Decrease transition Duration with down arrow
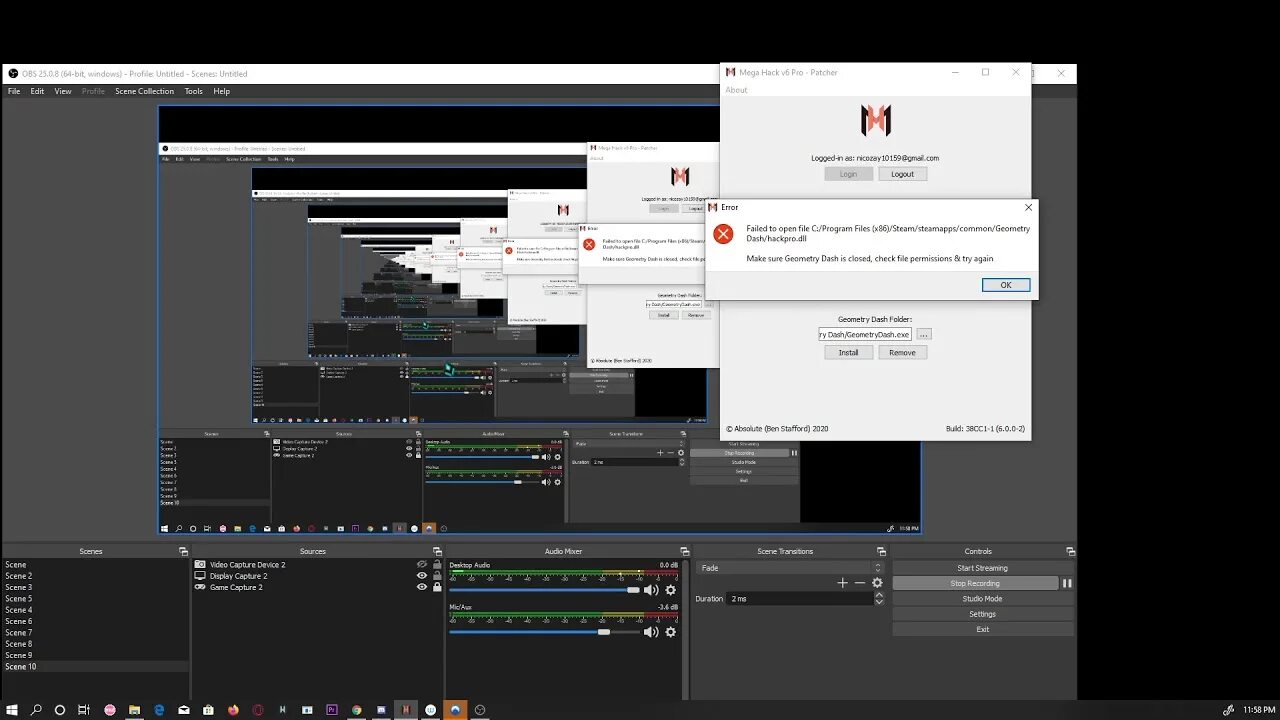Image resolution: width=1280 pixels, height=720 pixels. point(879,602)
